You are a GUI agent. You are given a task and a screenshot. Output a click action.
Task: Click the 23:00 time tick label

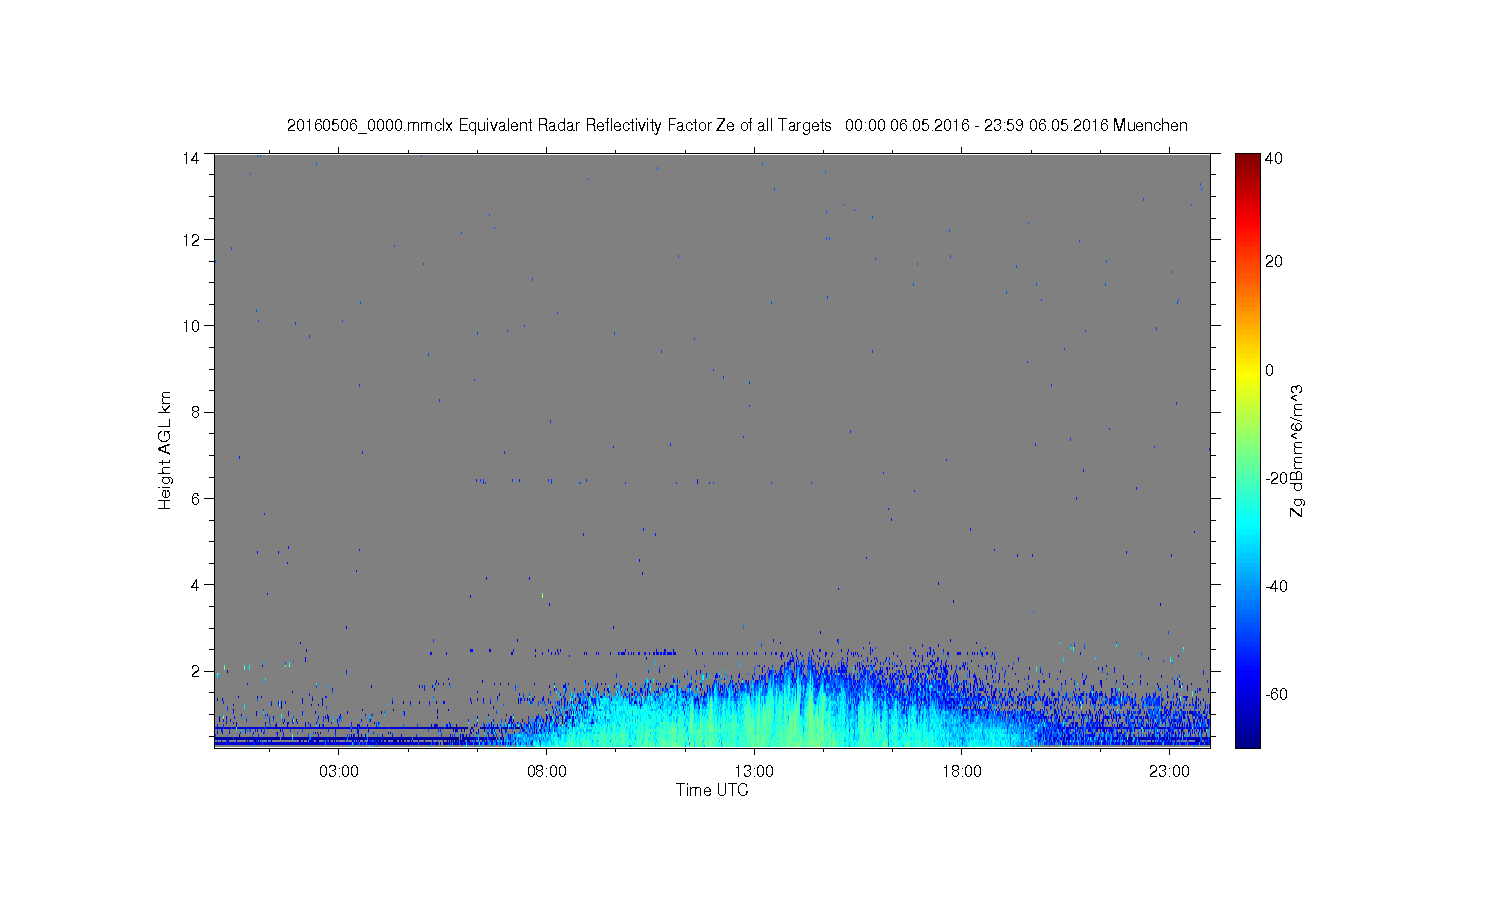point(1169,771)
